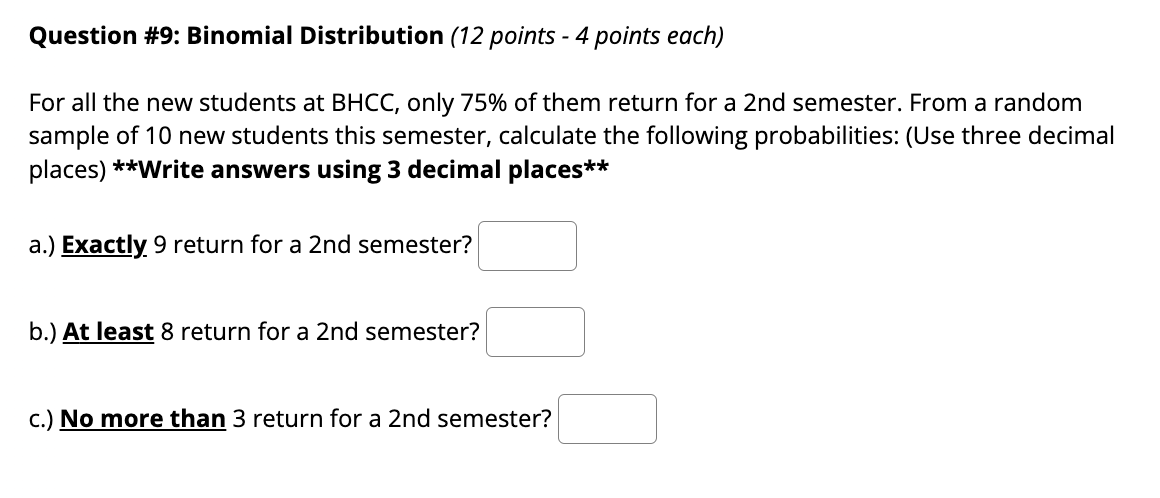Image resolution: width=1160 pixels, height=498 pixels.
Task: Click the underlined phrase "At least"
Action: (x=108, y=332)
